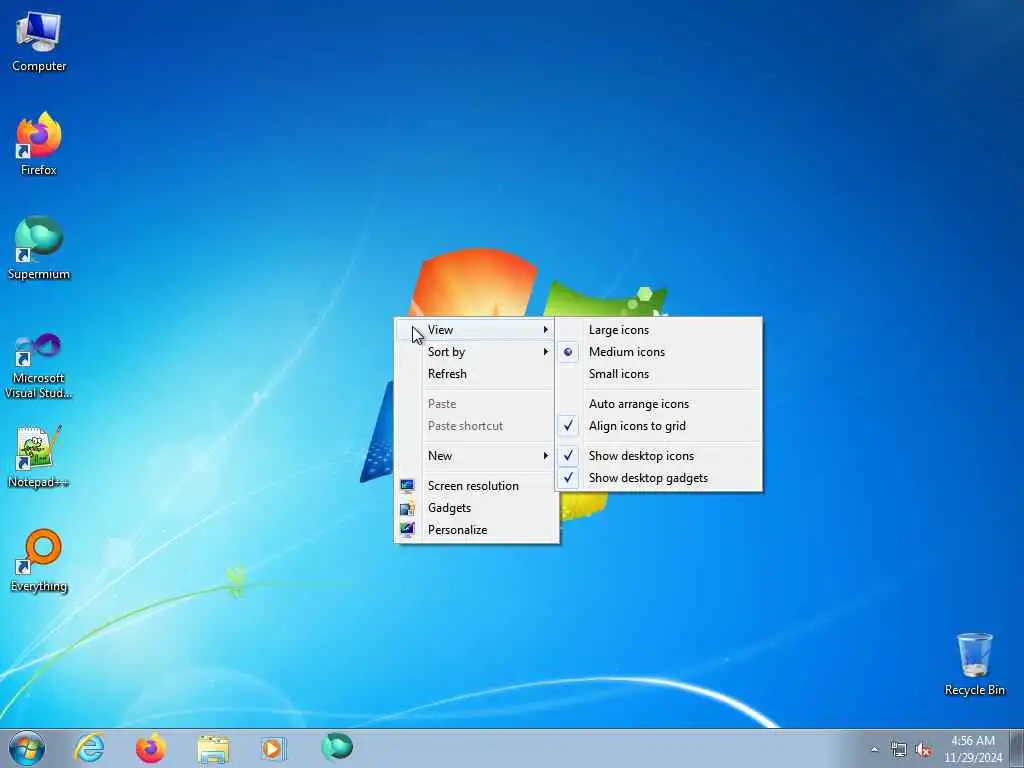This screenshot has height=768, width=1024.
Task: Click the muted volume tray icon
Action: (923, 750)
